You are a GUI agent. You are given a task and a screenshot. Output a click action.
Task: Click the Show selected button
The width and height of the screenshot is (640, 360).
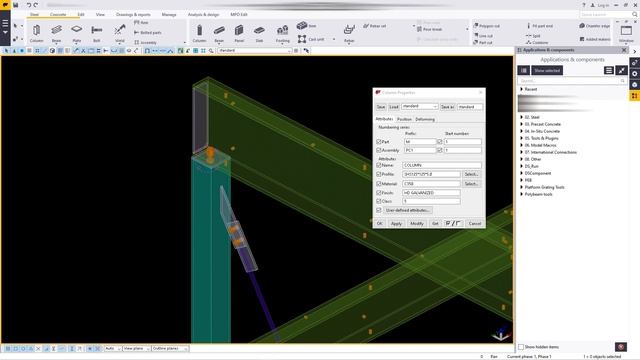tap(547, 71)
